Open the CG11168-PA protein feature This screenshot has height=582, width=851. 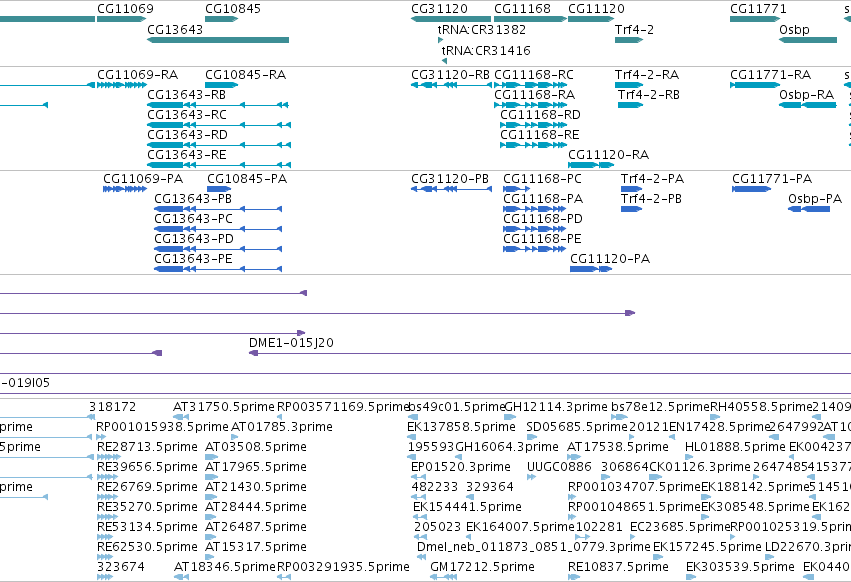(535, 209)
